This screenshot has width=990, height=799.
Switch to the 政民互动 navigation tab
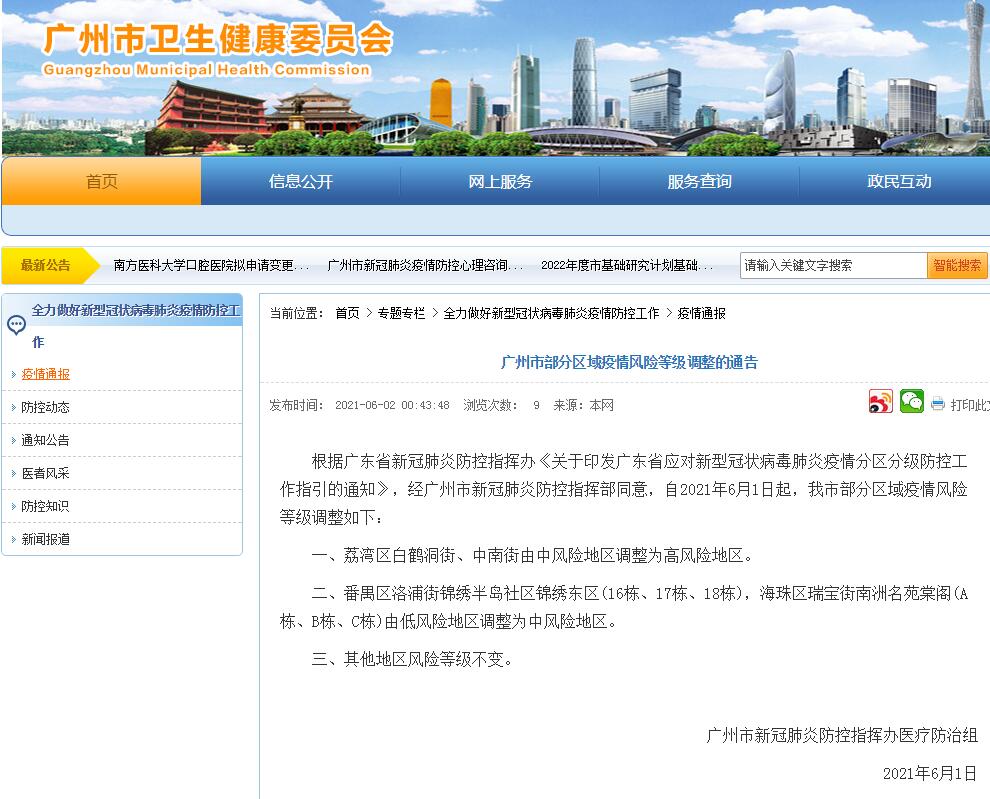coord(898,182)
